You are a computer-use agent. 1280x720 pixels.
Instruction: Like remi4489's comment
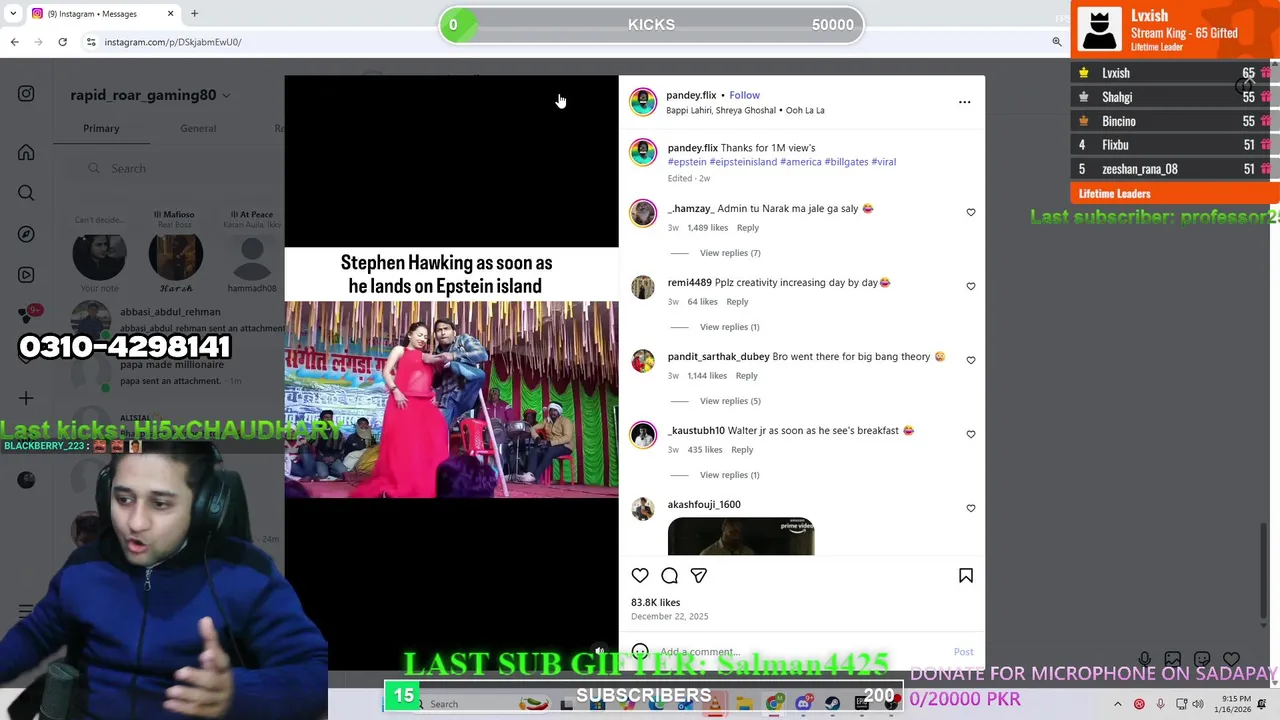[x=971, y=286]
